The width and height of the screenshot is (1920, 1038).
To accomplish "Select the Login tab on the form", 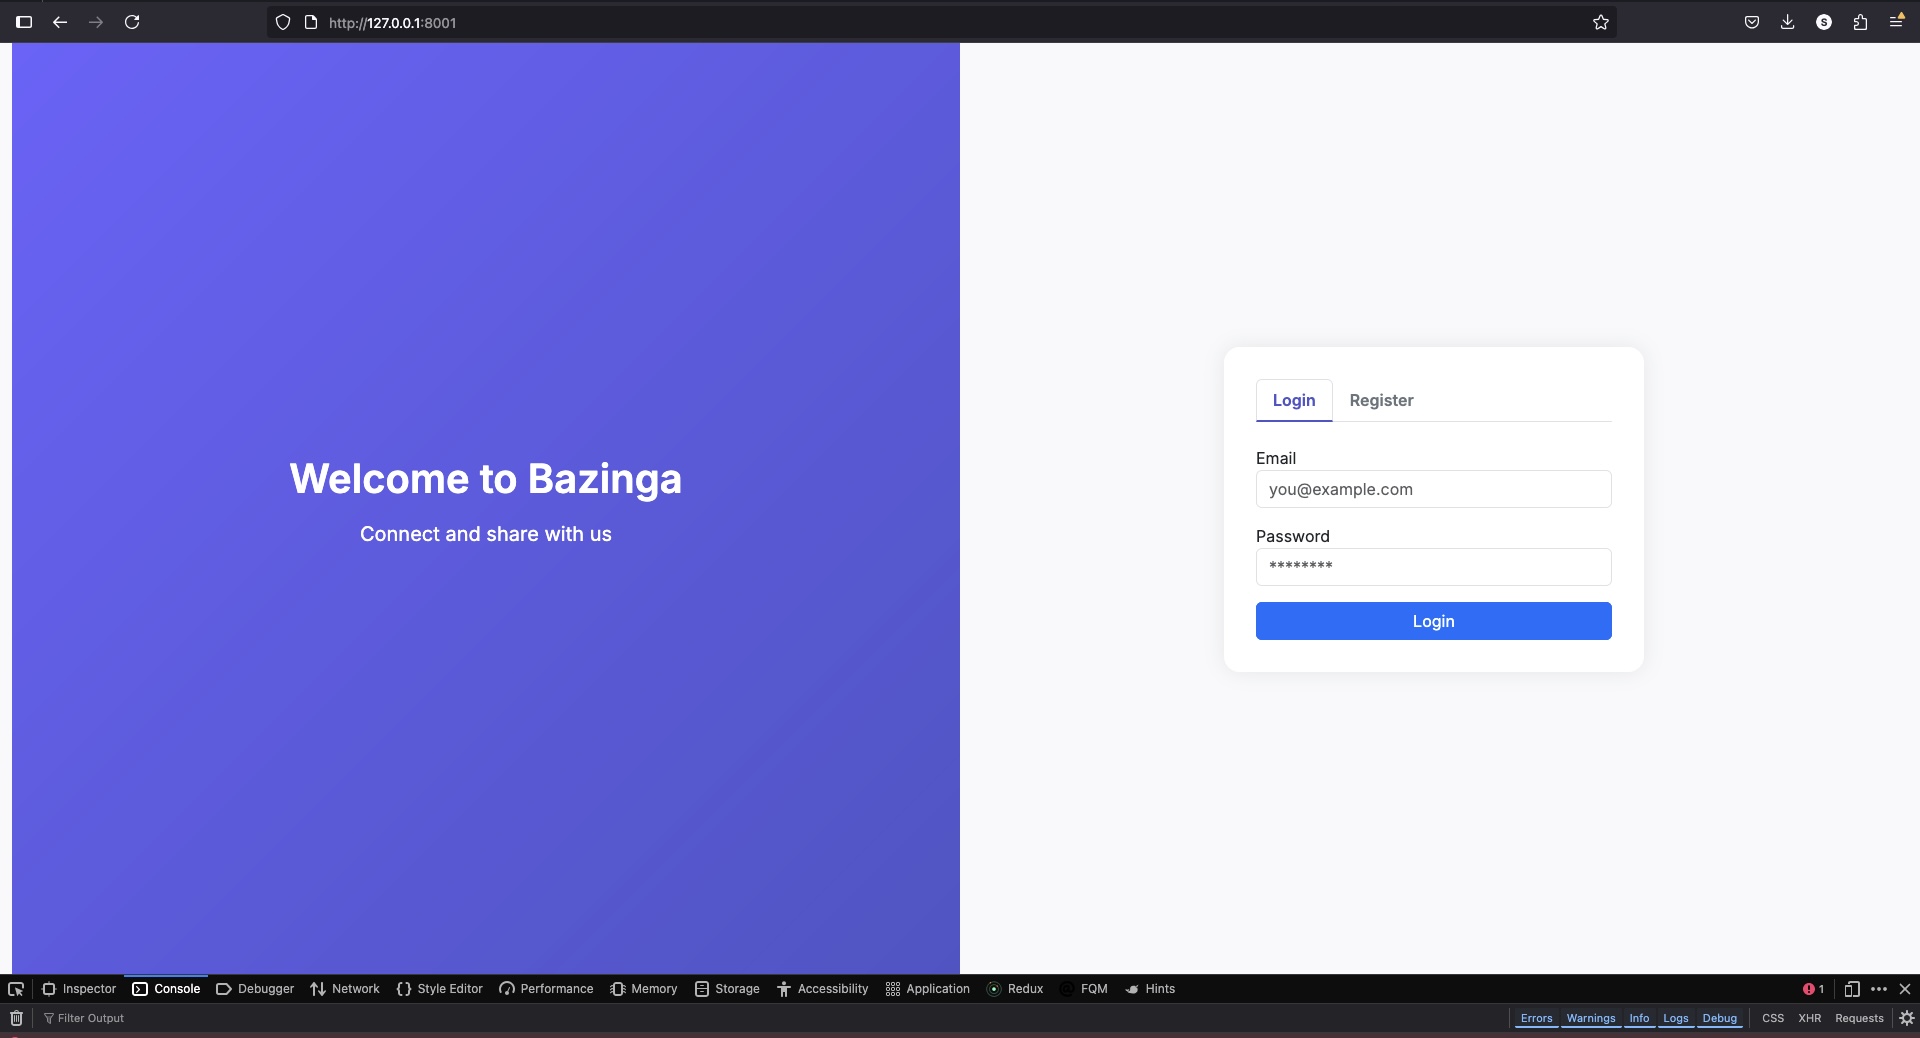I will coord(1294,400).
